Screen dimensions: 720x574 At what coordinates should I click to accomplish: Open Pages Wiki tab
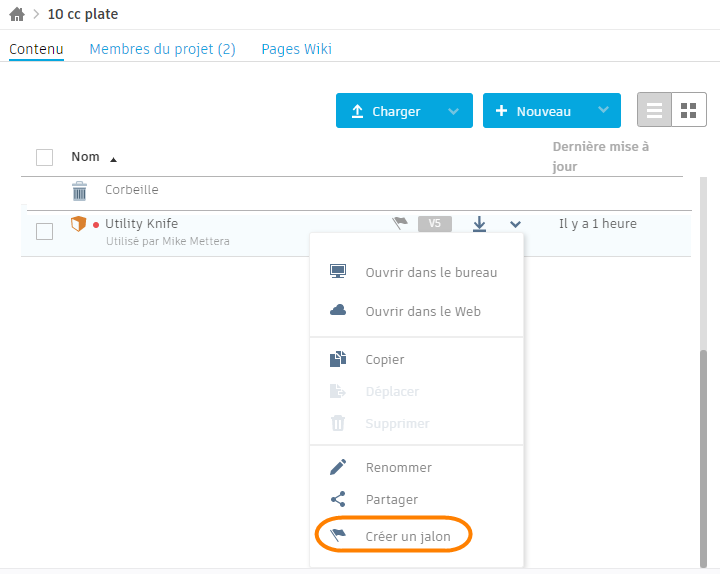pos(296,49)
